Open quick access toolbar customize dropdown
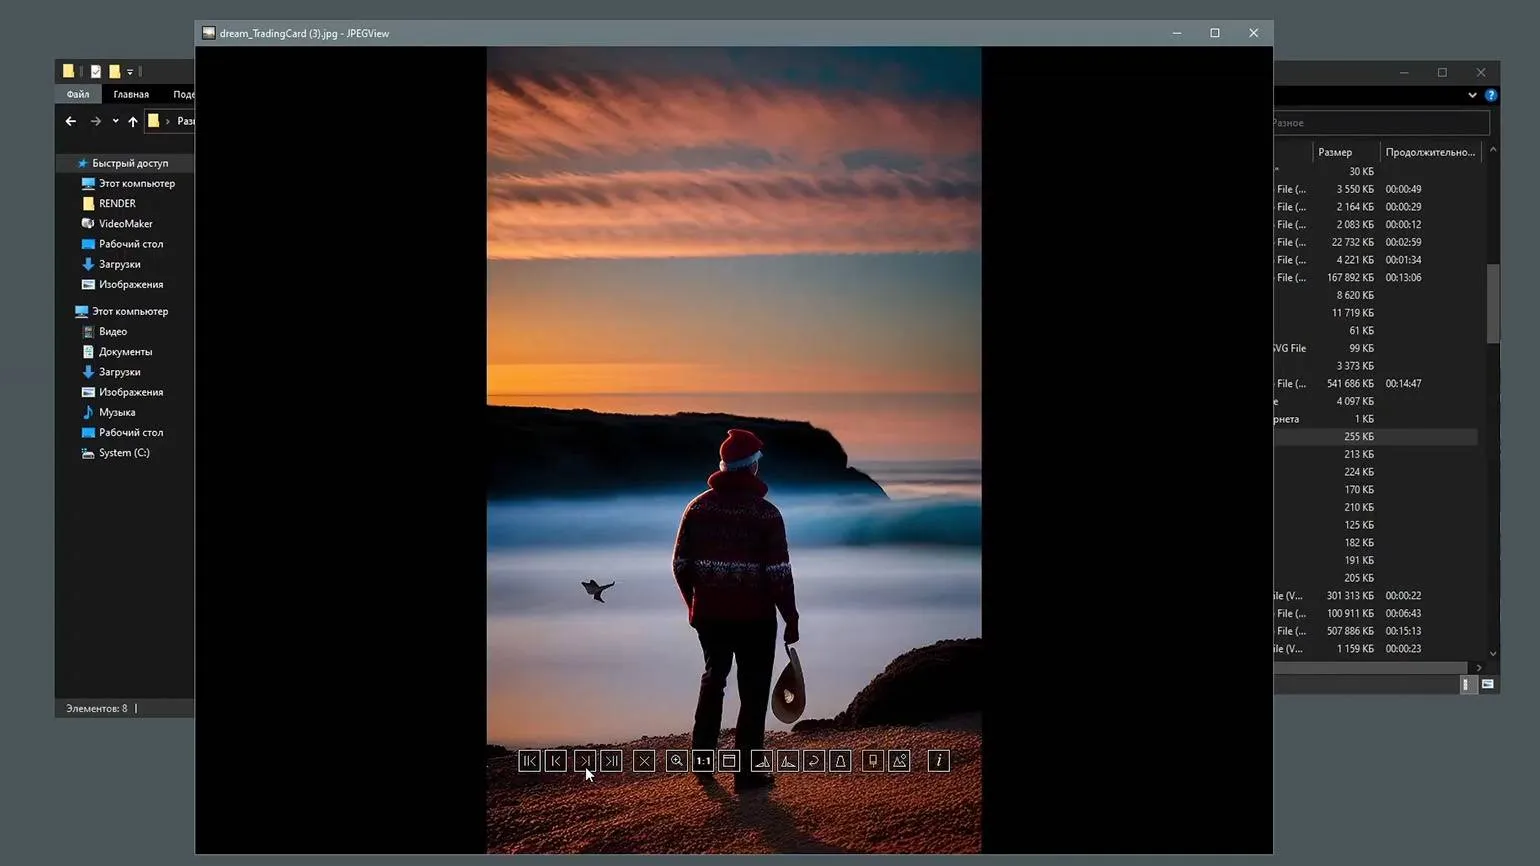The height and width of the screenshot is (866, 1540). [130, 72]
